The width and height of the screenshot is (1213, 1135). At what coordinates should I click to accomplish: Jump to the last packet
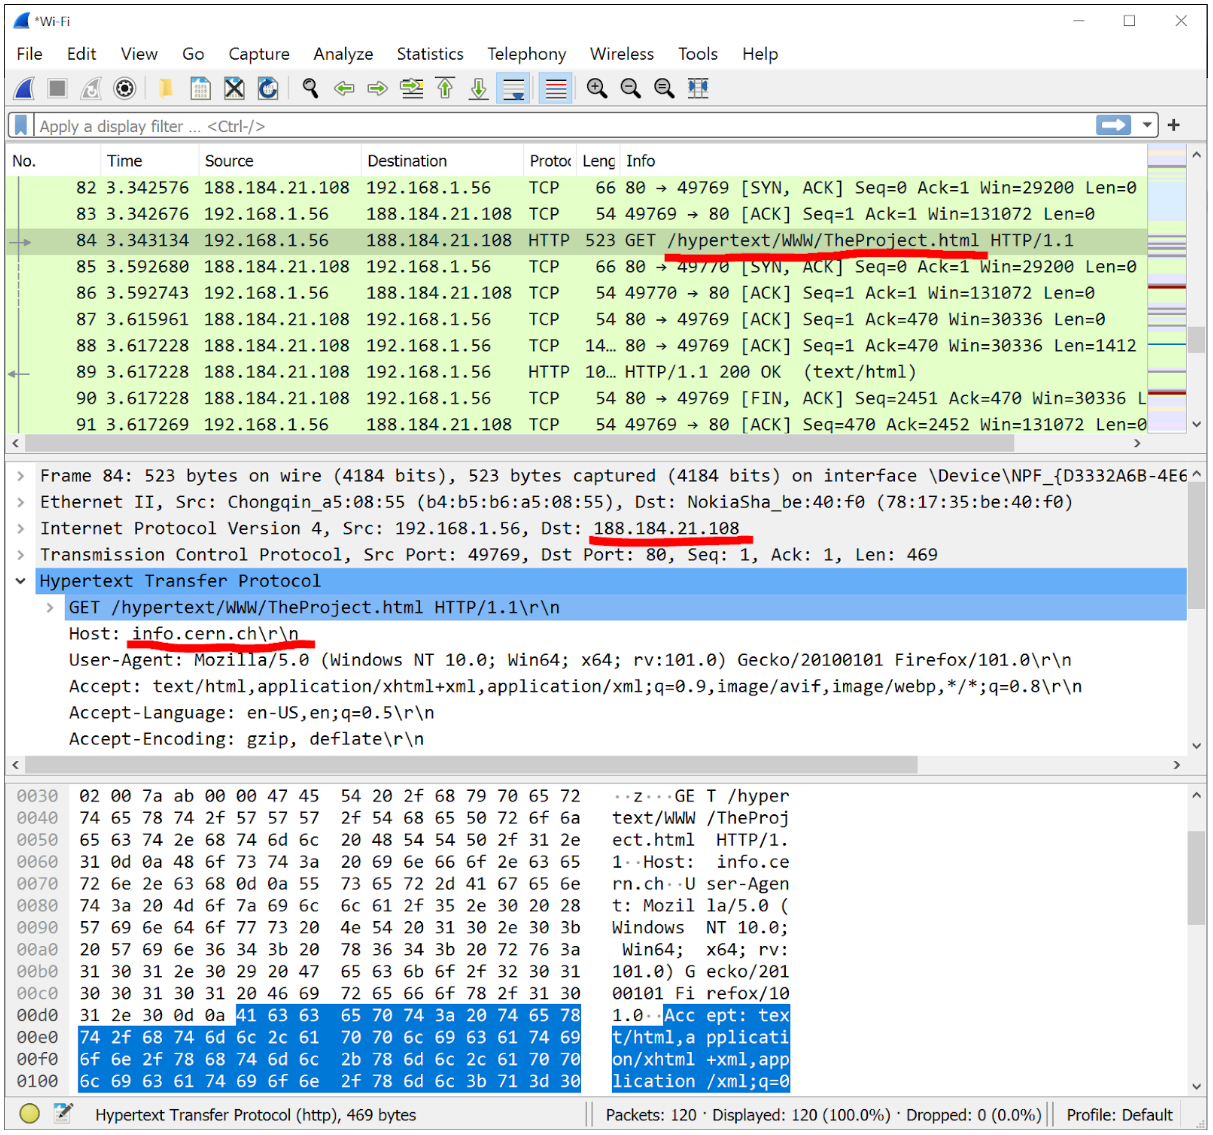coord(479,89)
